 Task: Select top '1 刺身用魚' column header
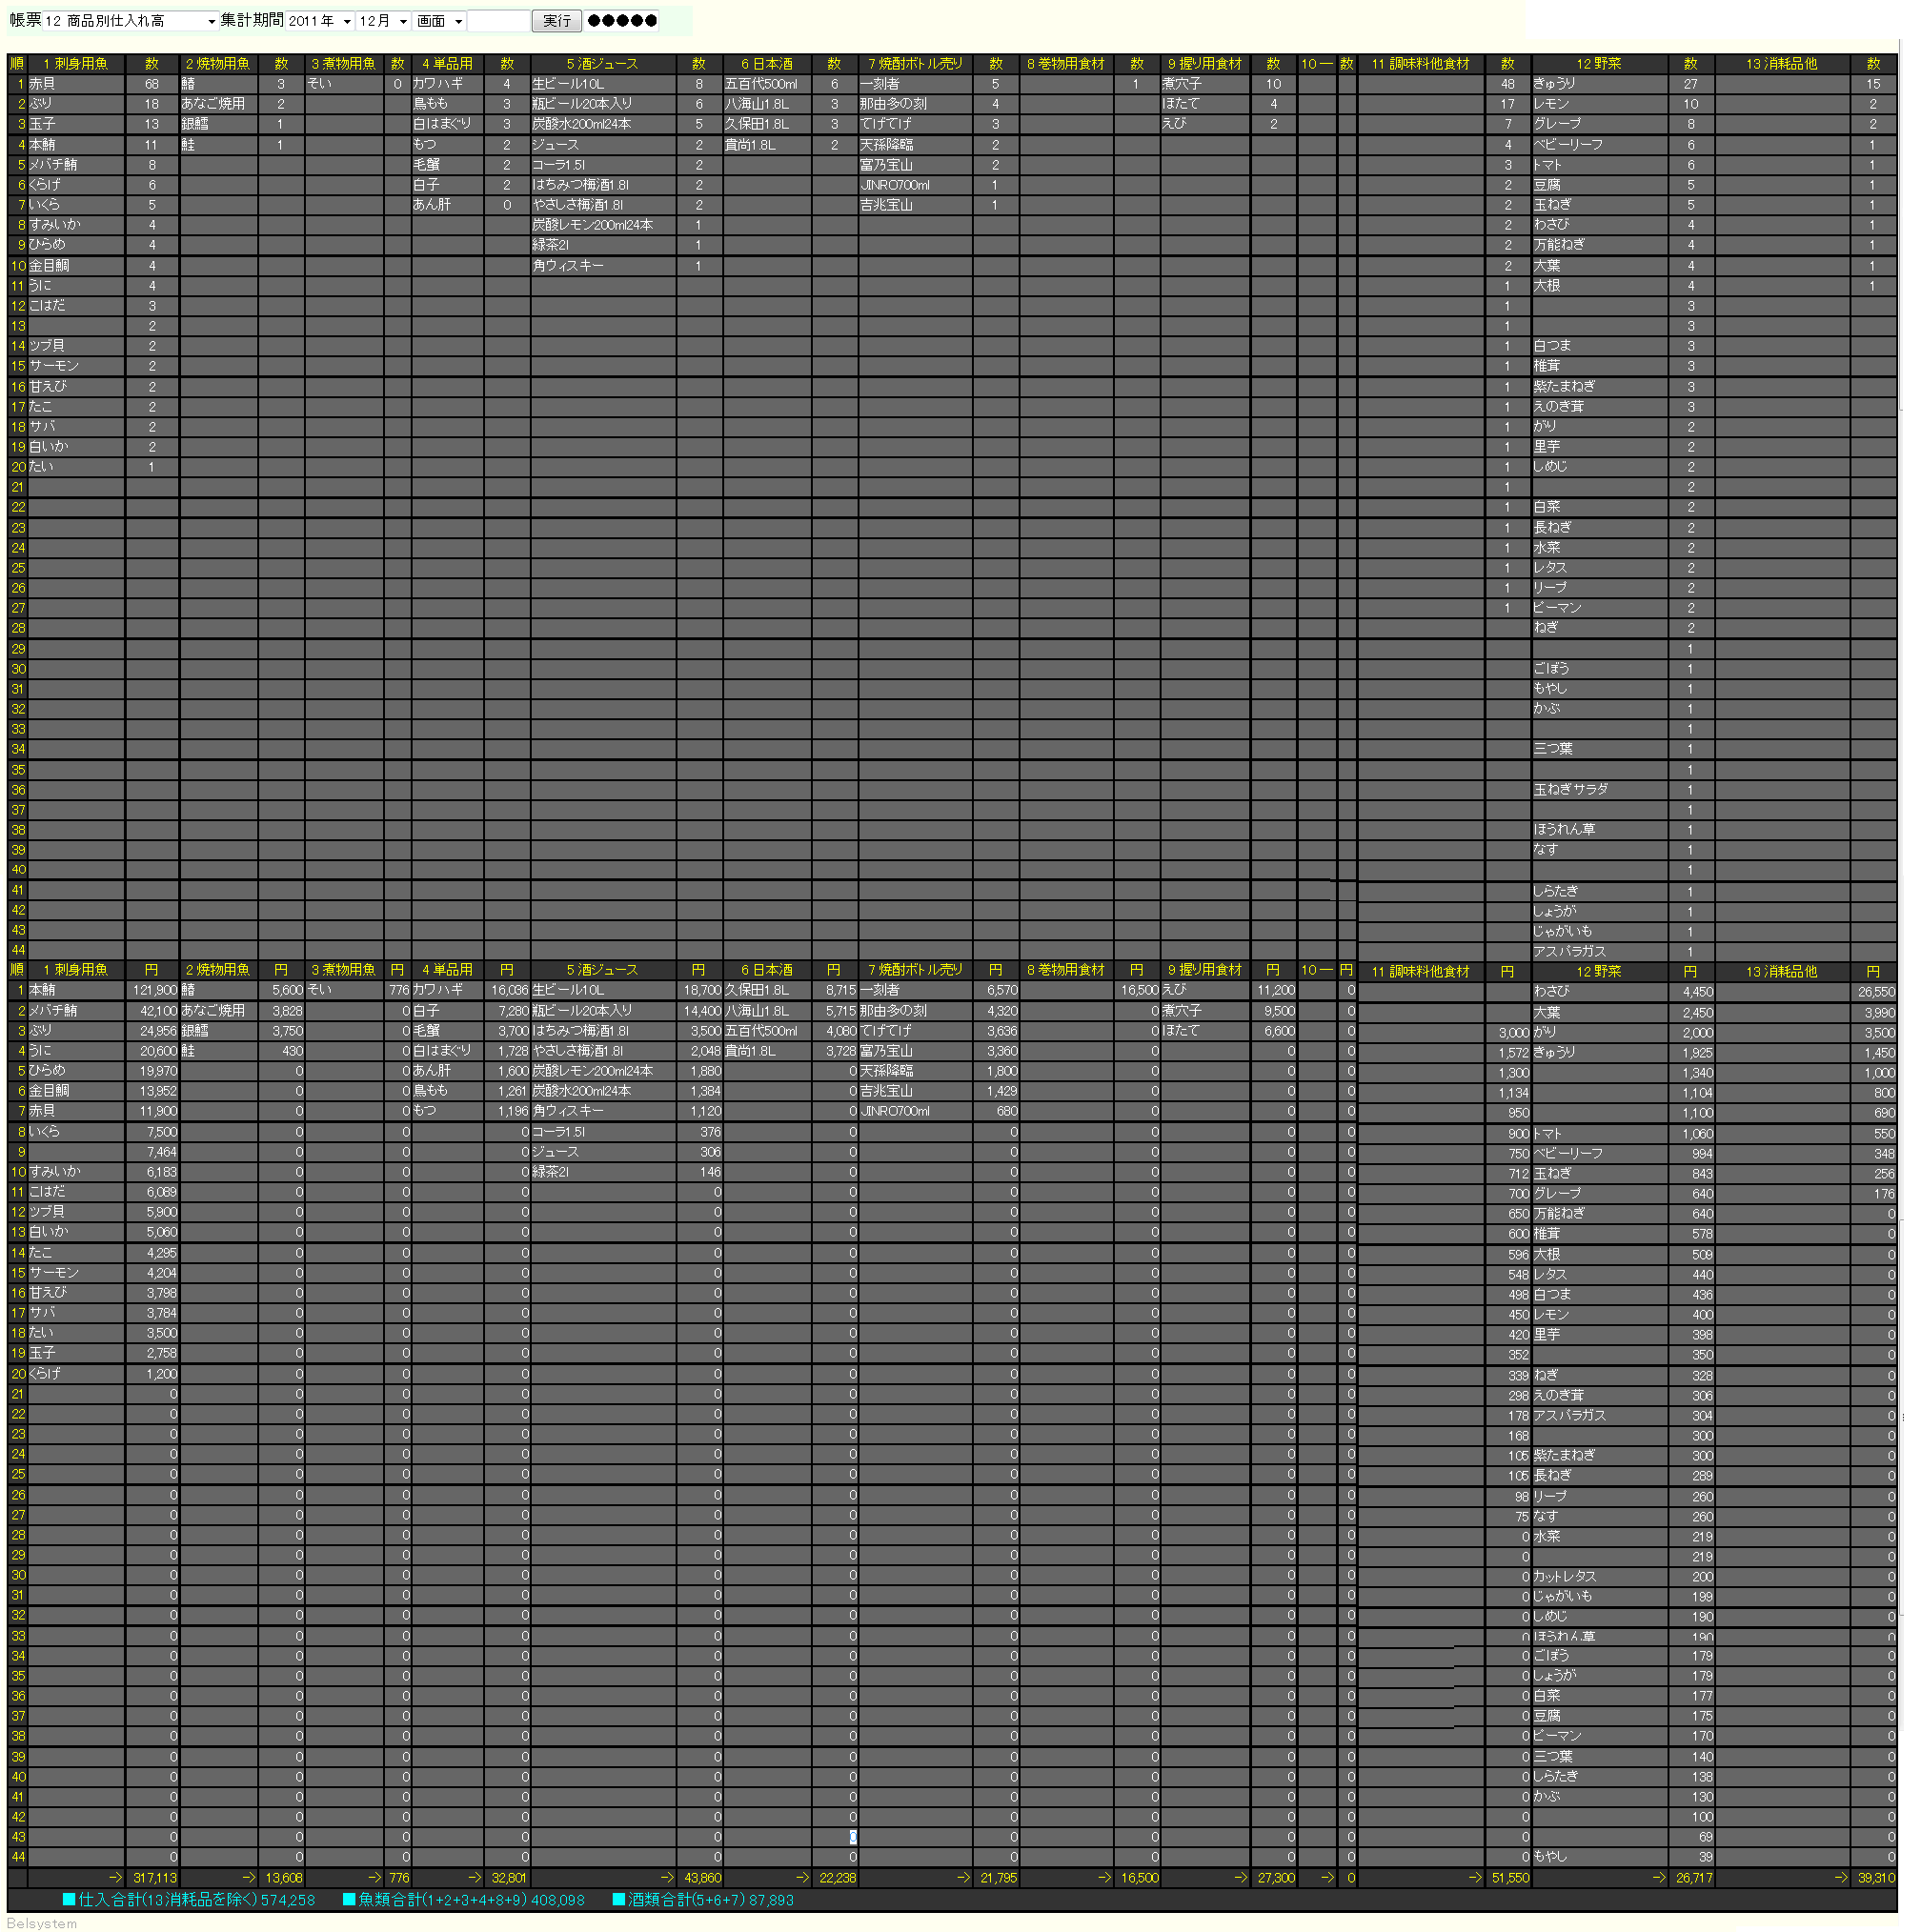(76, 64)
